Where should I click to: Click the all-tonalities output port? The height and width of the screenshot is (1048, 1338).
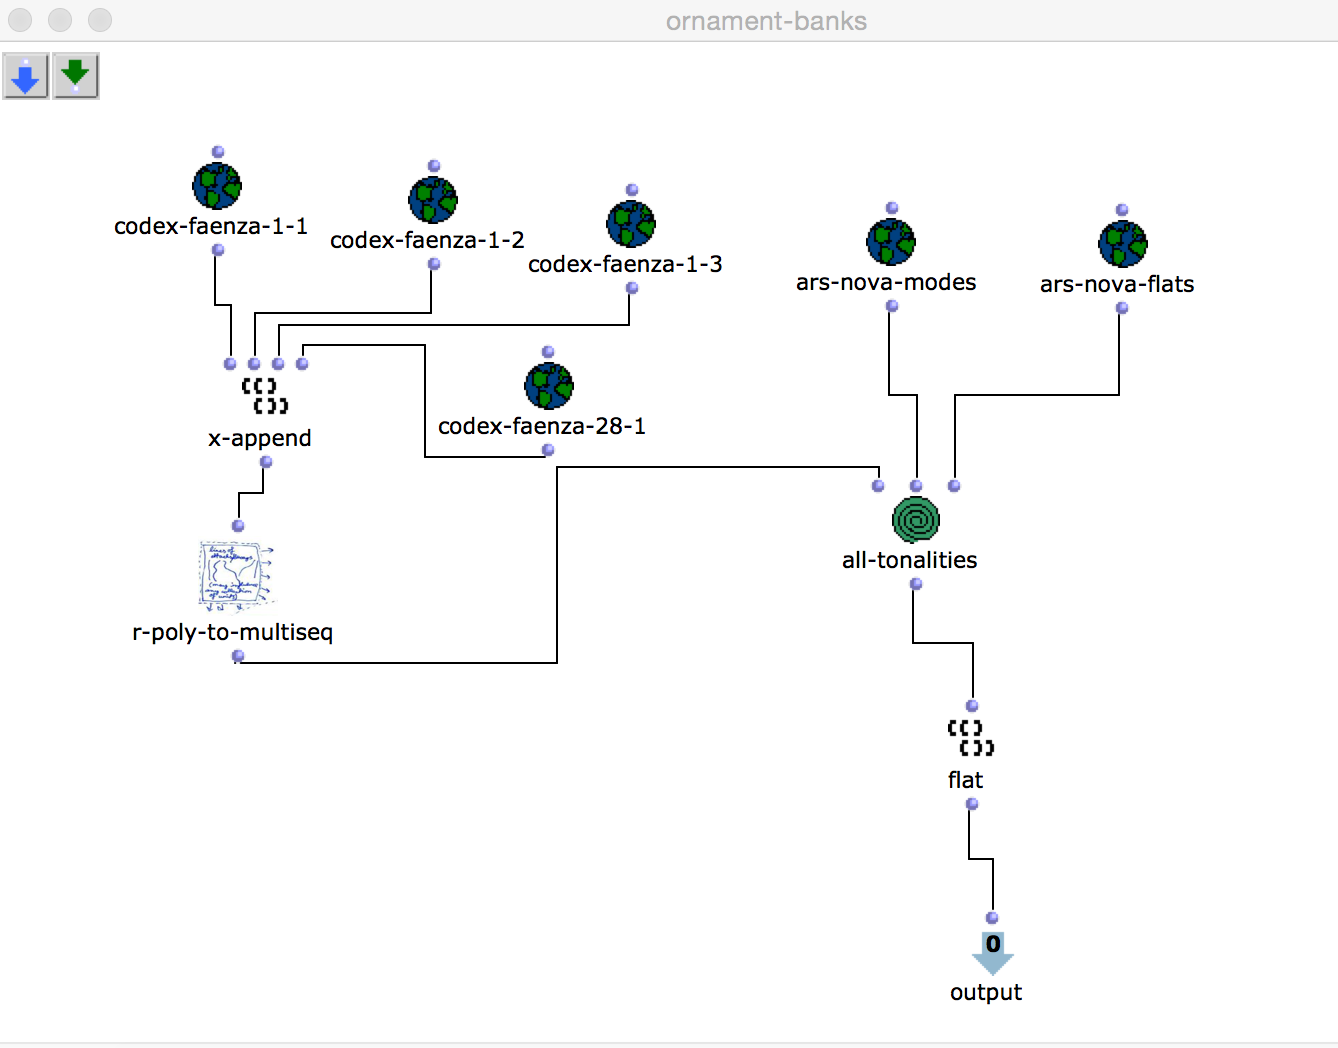point(916,584)
